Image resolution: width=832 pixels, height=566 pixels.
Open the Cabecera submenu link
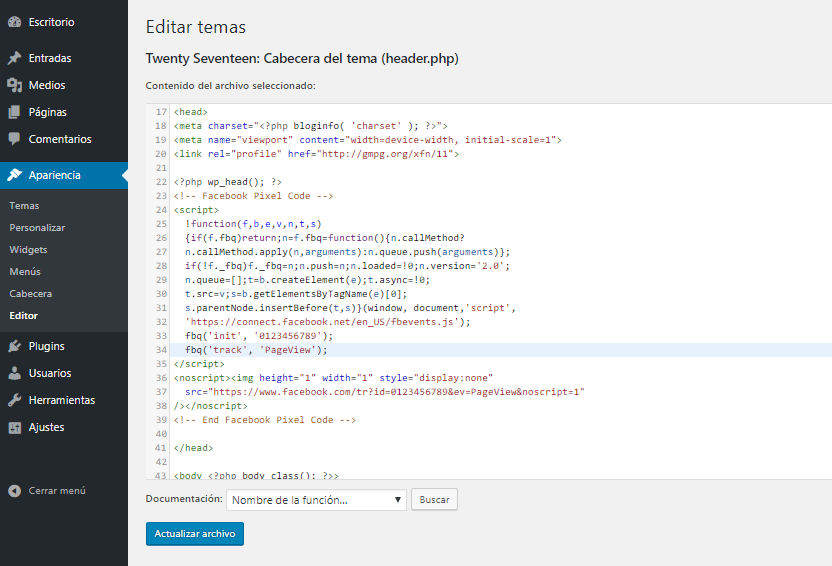point(31,293)
